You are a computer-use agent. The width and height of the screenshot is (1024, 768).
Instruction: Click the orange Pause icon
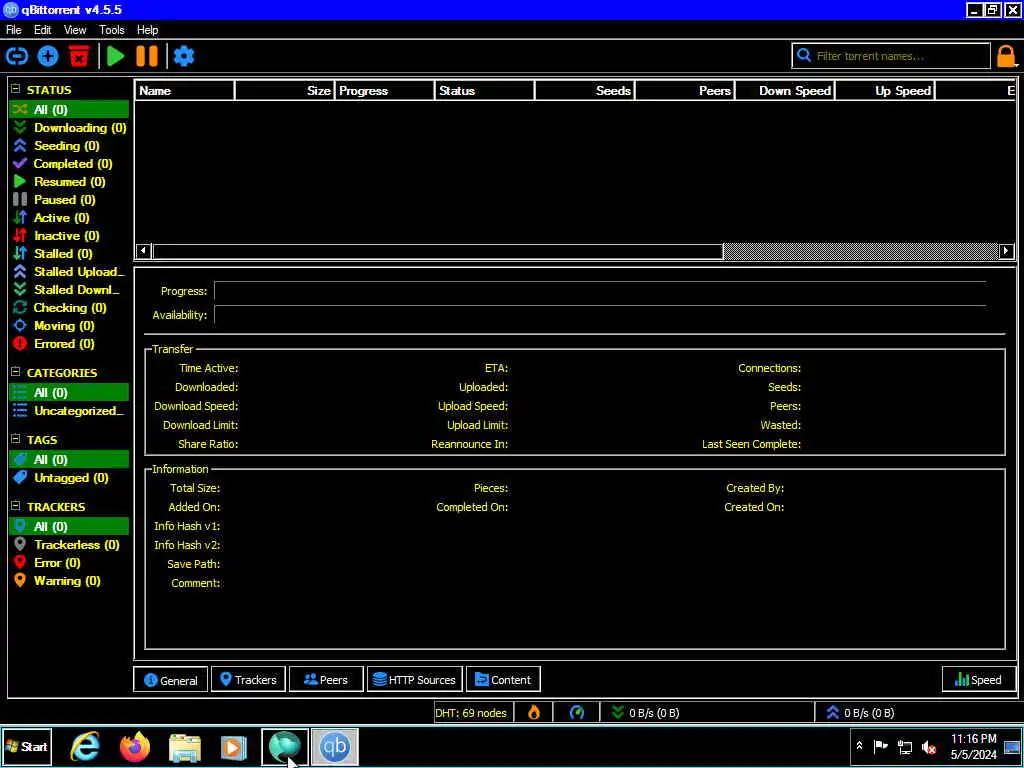[147, 56]
